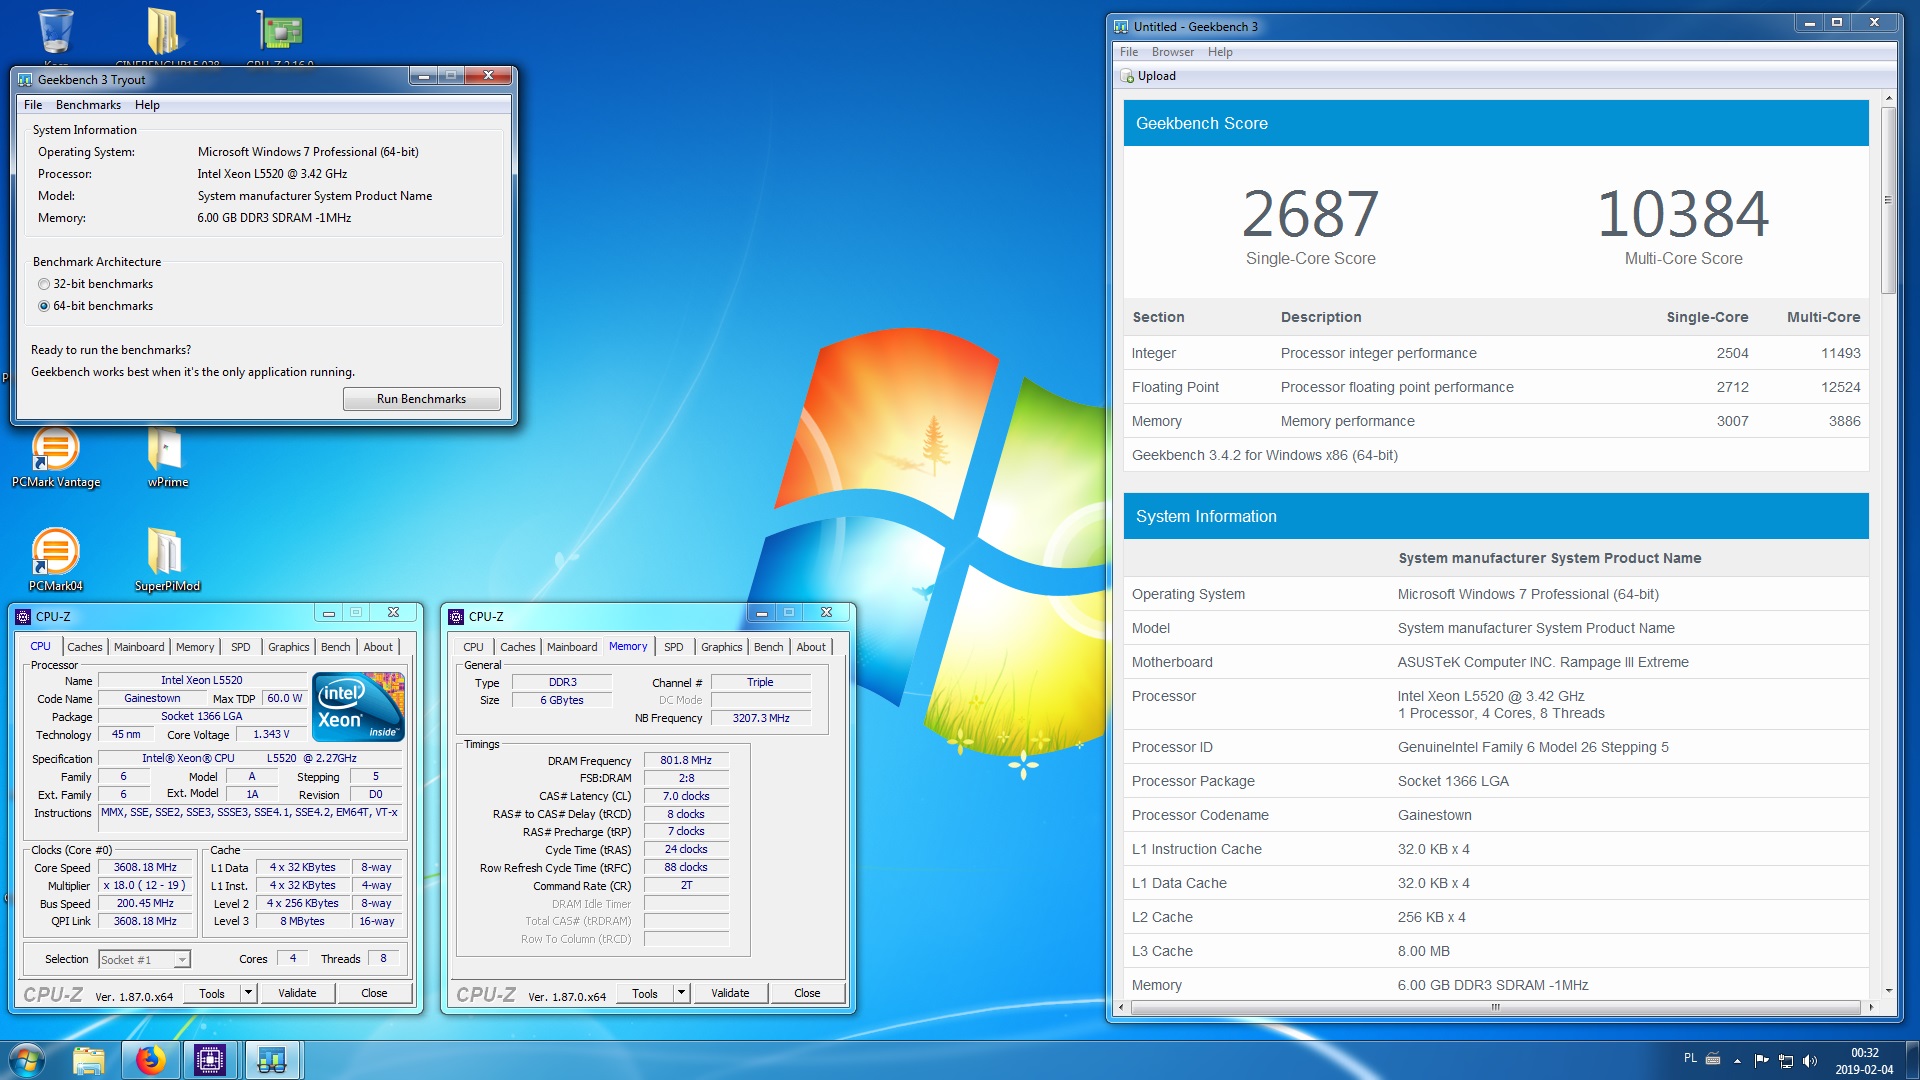This screenshot has width=1920, height=1080.
Task: Open File menu in Geekbench Tryout
Action: point(33,105)
